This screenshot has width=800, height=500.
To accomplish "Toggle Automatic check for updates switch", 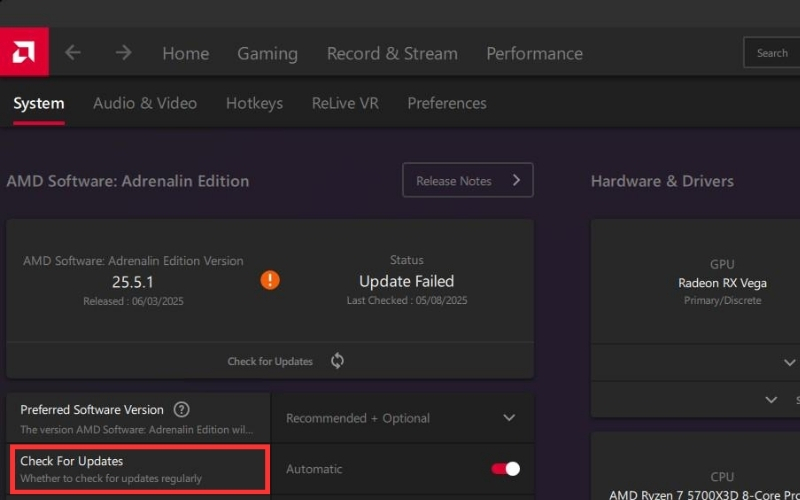I will pos(505,468).
